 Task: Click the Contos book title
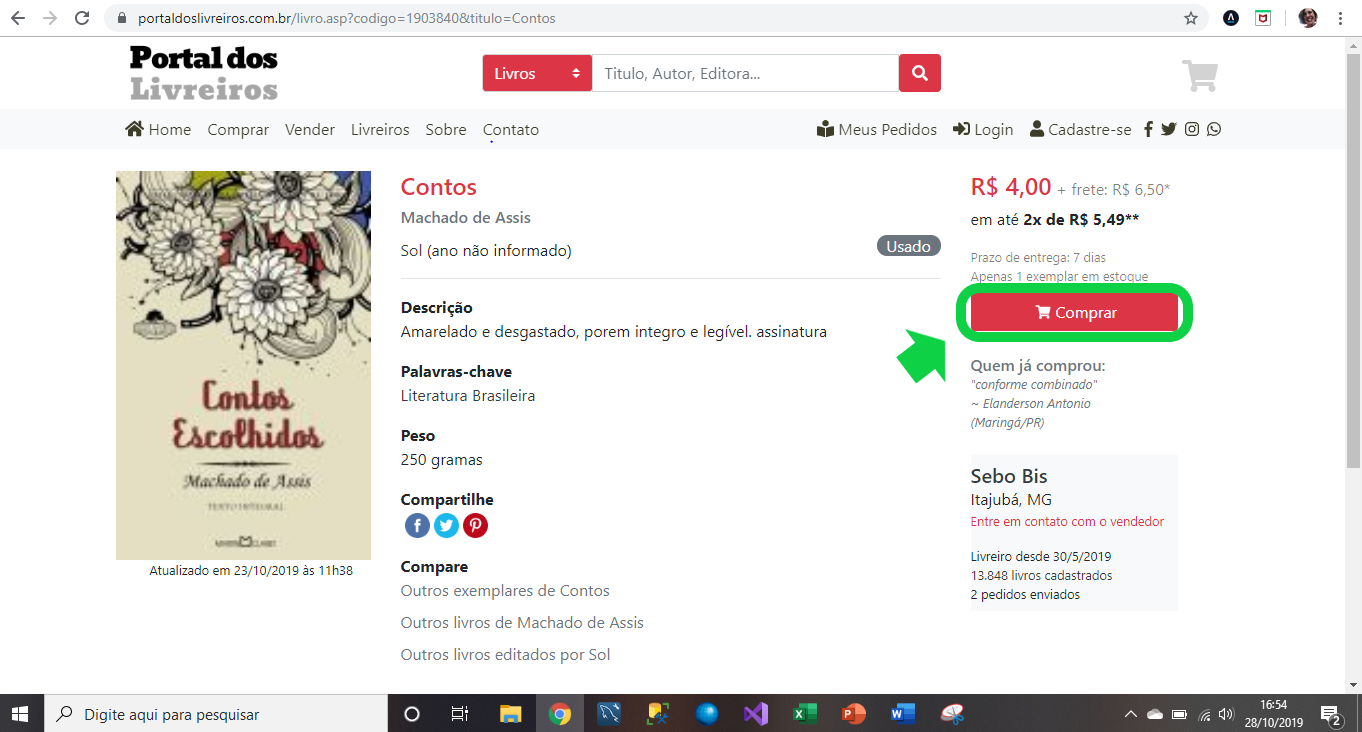(x=438, y=187)
